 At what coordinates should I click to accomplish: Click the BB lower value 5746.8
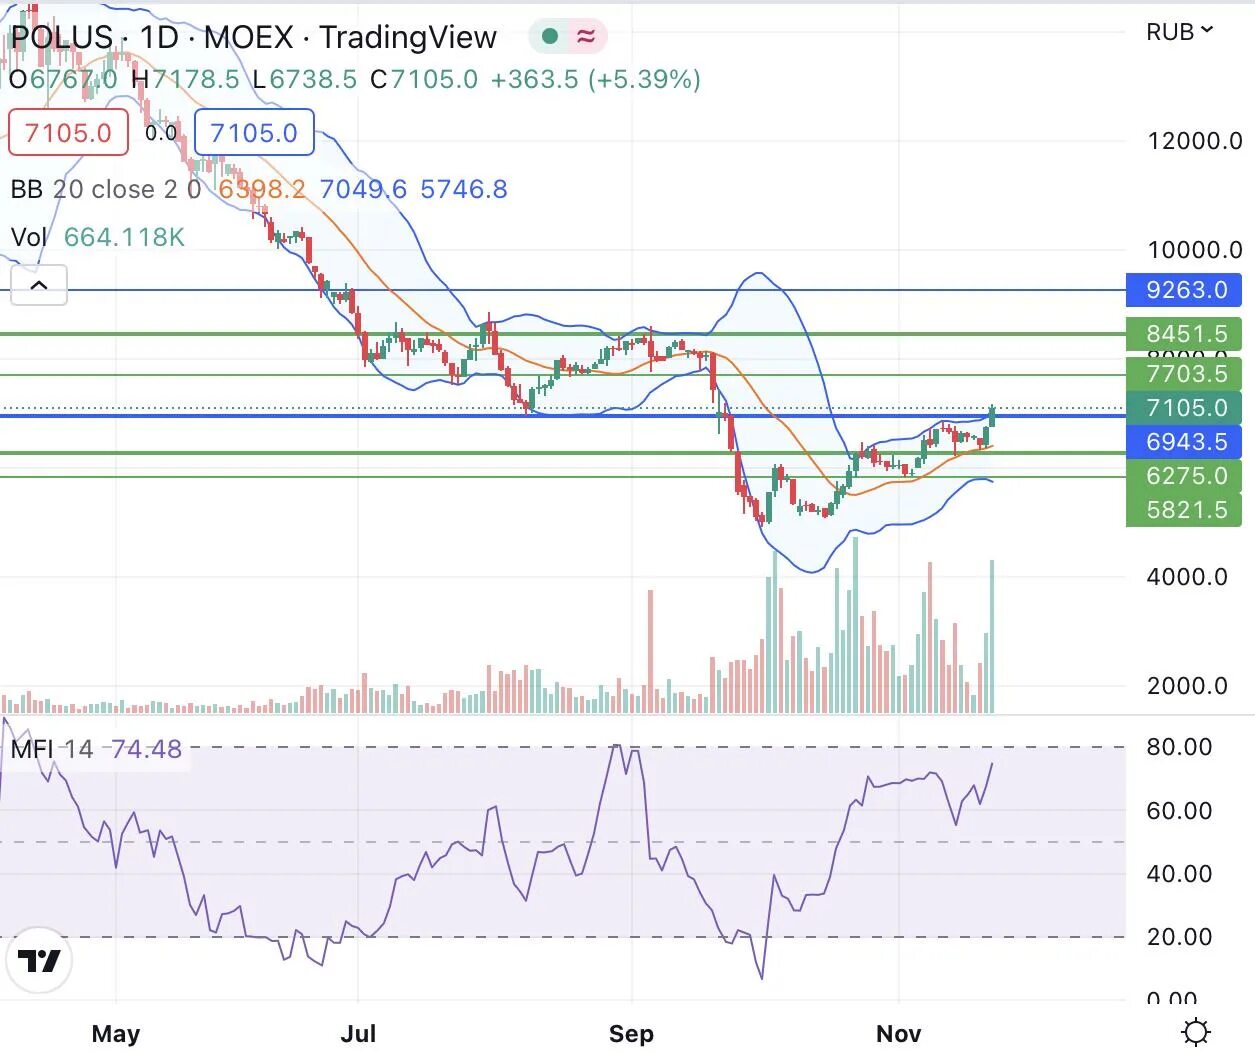click(x=464, y=189)
